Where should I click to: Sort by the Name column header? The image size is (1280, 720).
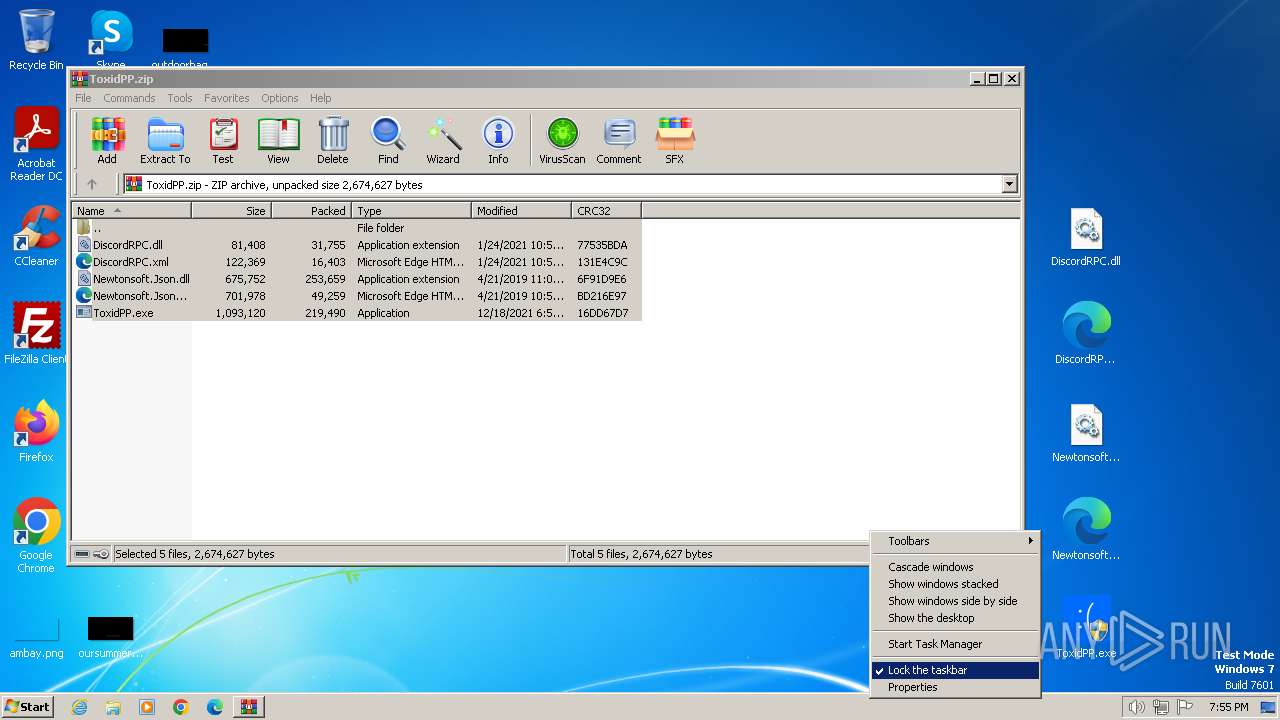coord(132,211)
